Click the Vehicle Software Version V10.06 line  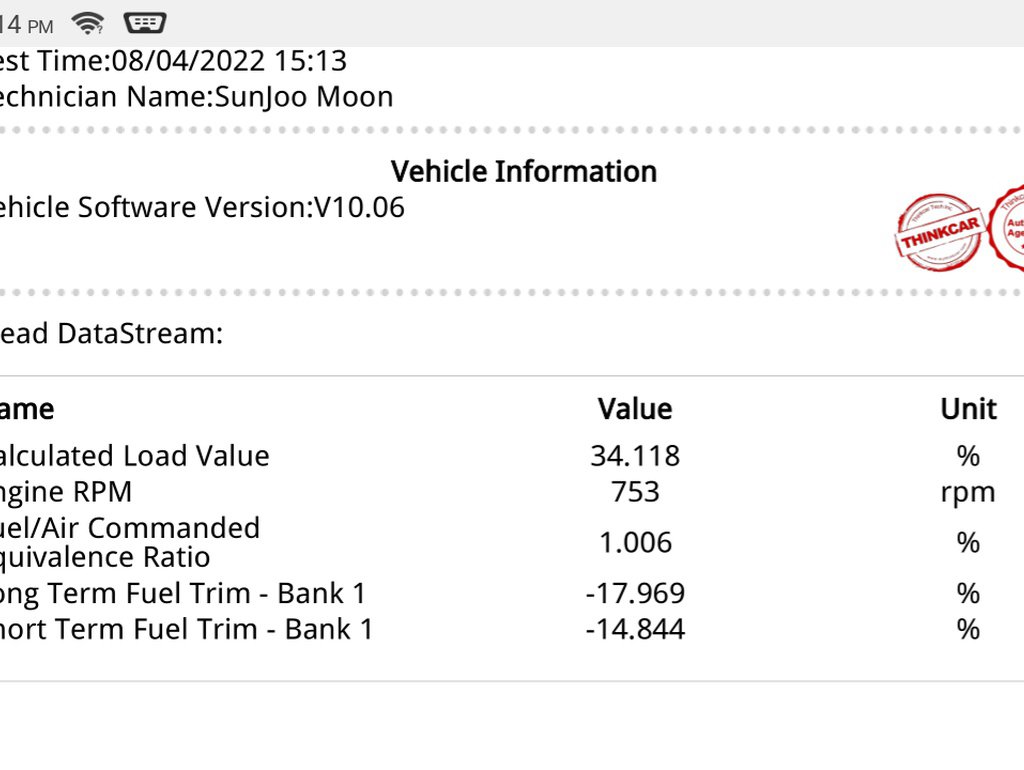(x=202, y=208)
